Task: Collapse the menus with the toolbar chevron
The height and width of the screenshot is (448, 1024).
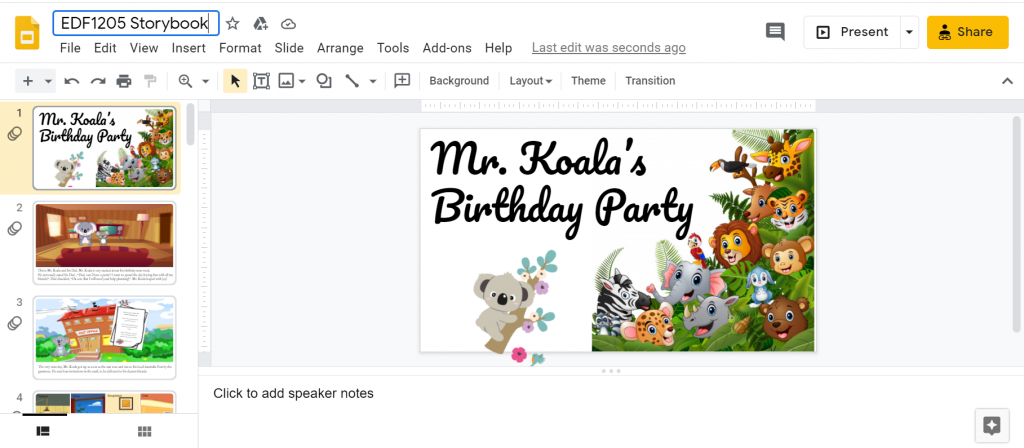Action: (x=1007, y=81)
